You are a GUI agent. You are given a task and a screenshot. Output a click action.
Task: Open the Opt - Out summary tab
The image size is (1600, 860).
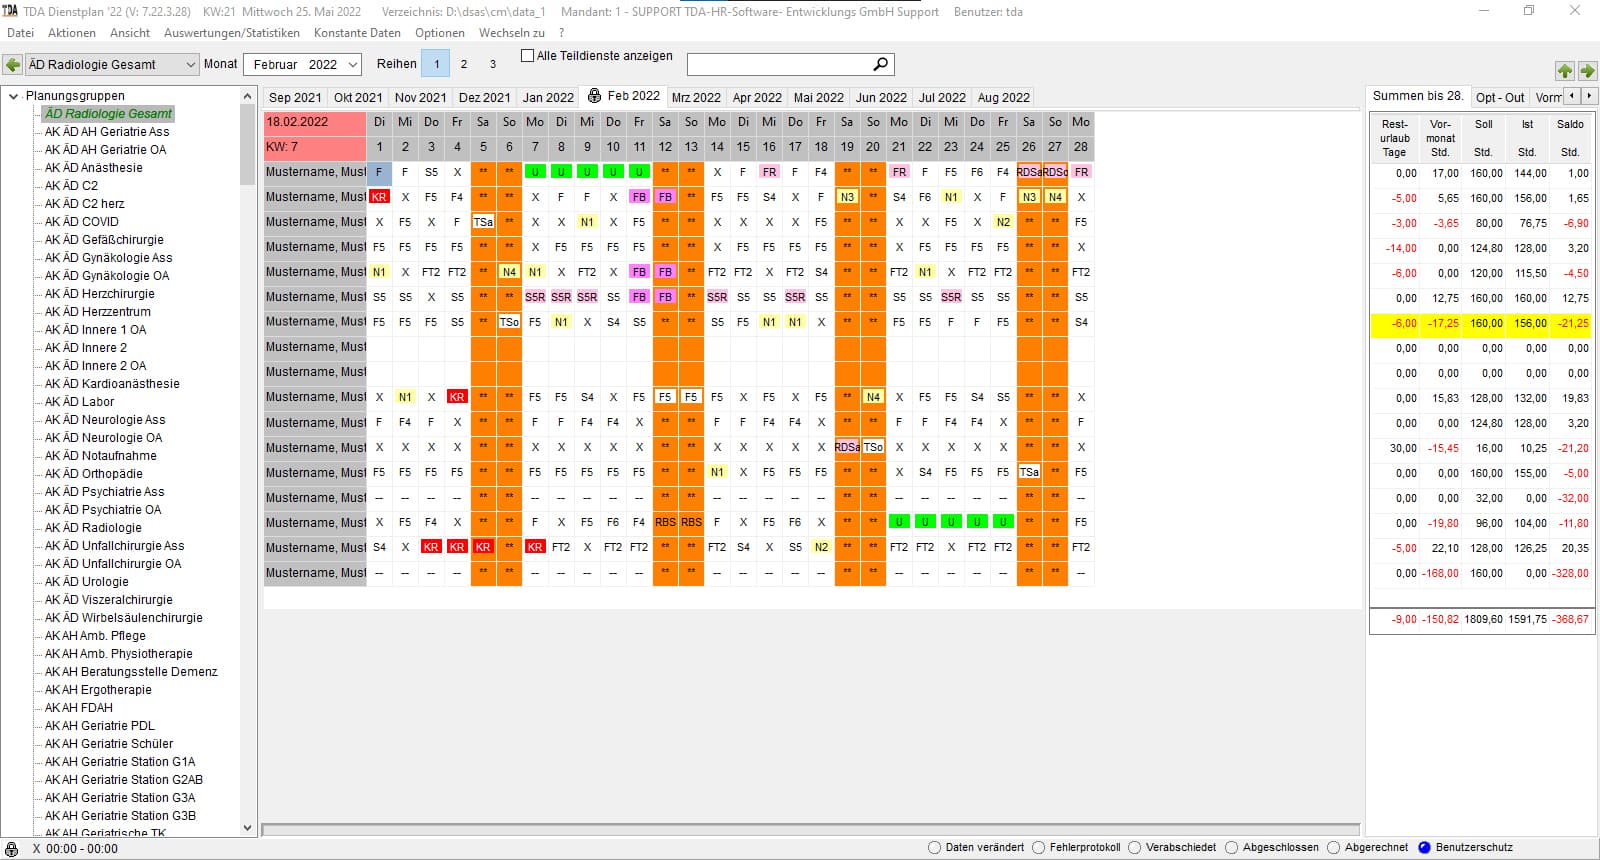(x=1500, y=97)
